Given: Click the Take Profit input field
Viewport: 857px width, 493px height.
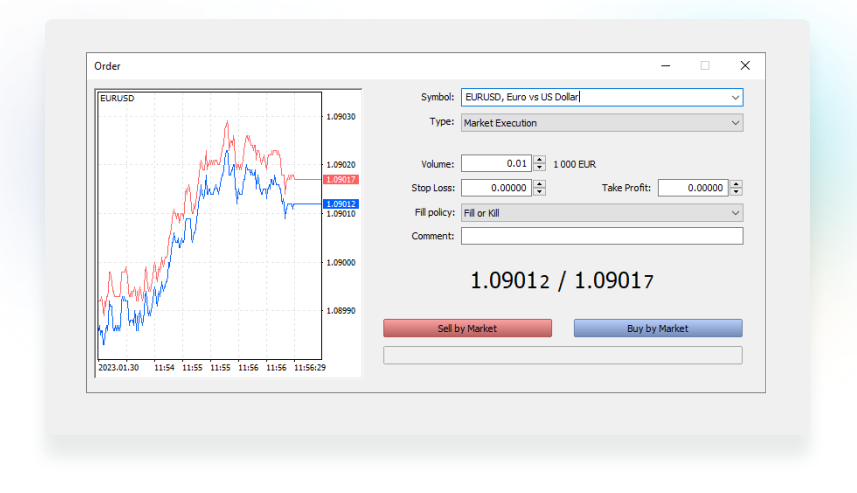Looking at the screenshot, I should pos(693,187).
